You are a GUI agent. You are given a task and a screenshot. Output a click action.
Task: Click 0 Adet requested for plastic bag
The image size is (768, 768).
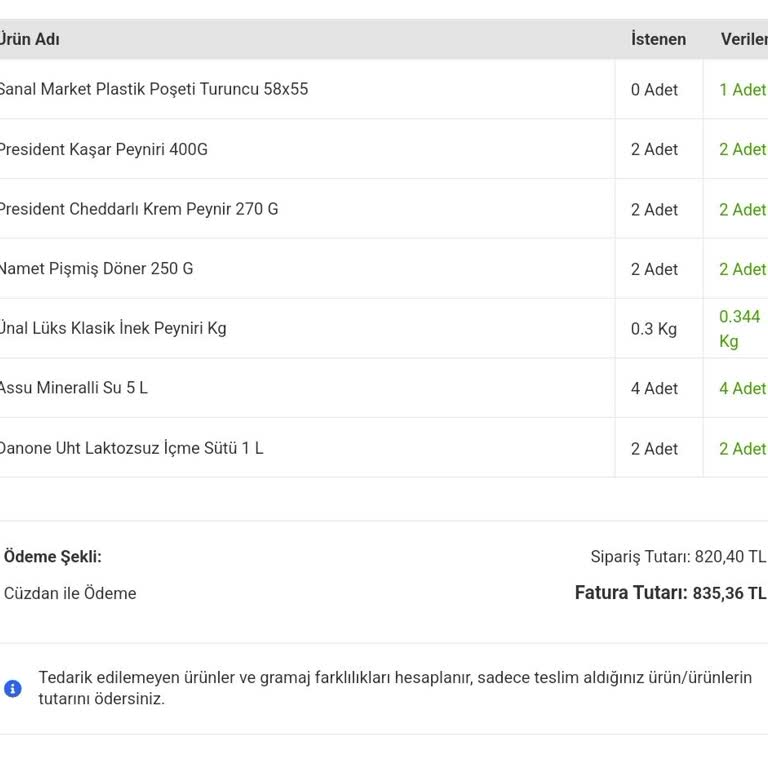coord(654,89)
